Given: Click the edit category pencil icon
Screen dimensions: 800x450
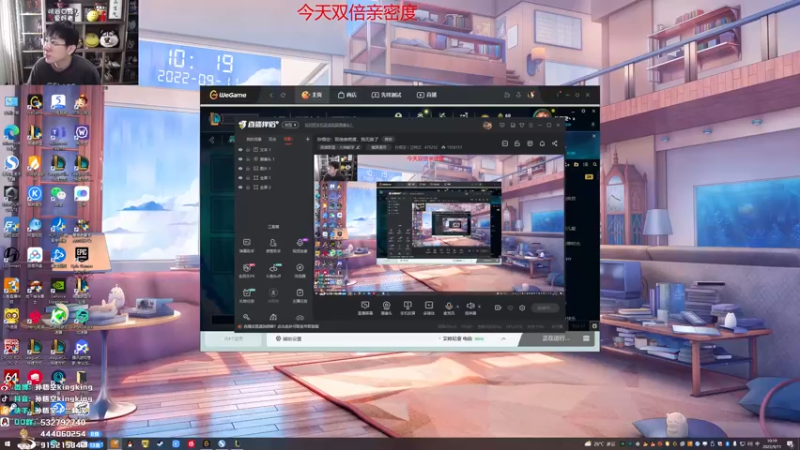Looking at the screenshot, I should pos(358,147).
